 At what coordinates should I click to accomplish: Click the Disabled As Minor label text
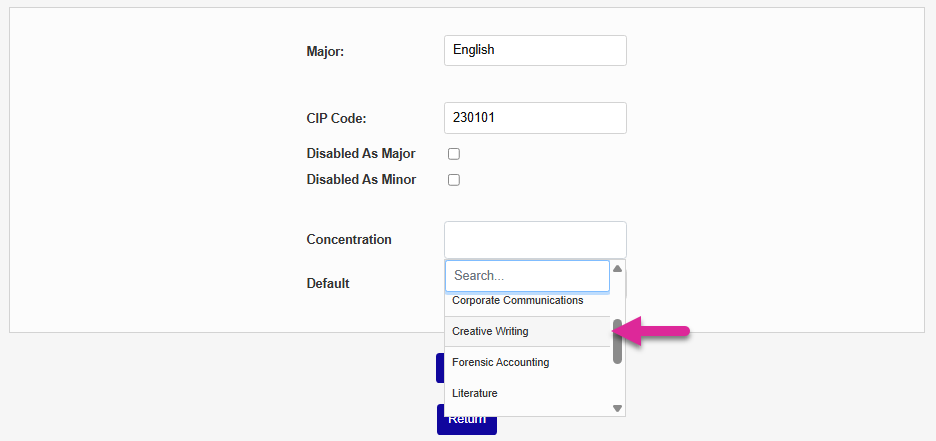(x=361, y=180)
